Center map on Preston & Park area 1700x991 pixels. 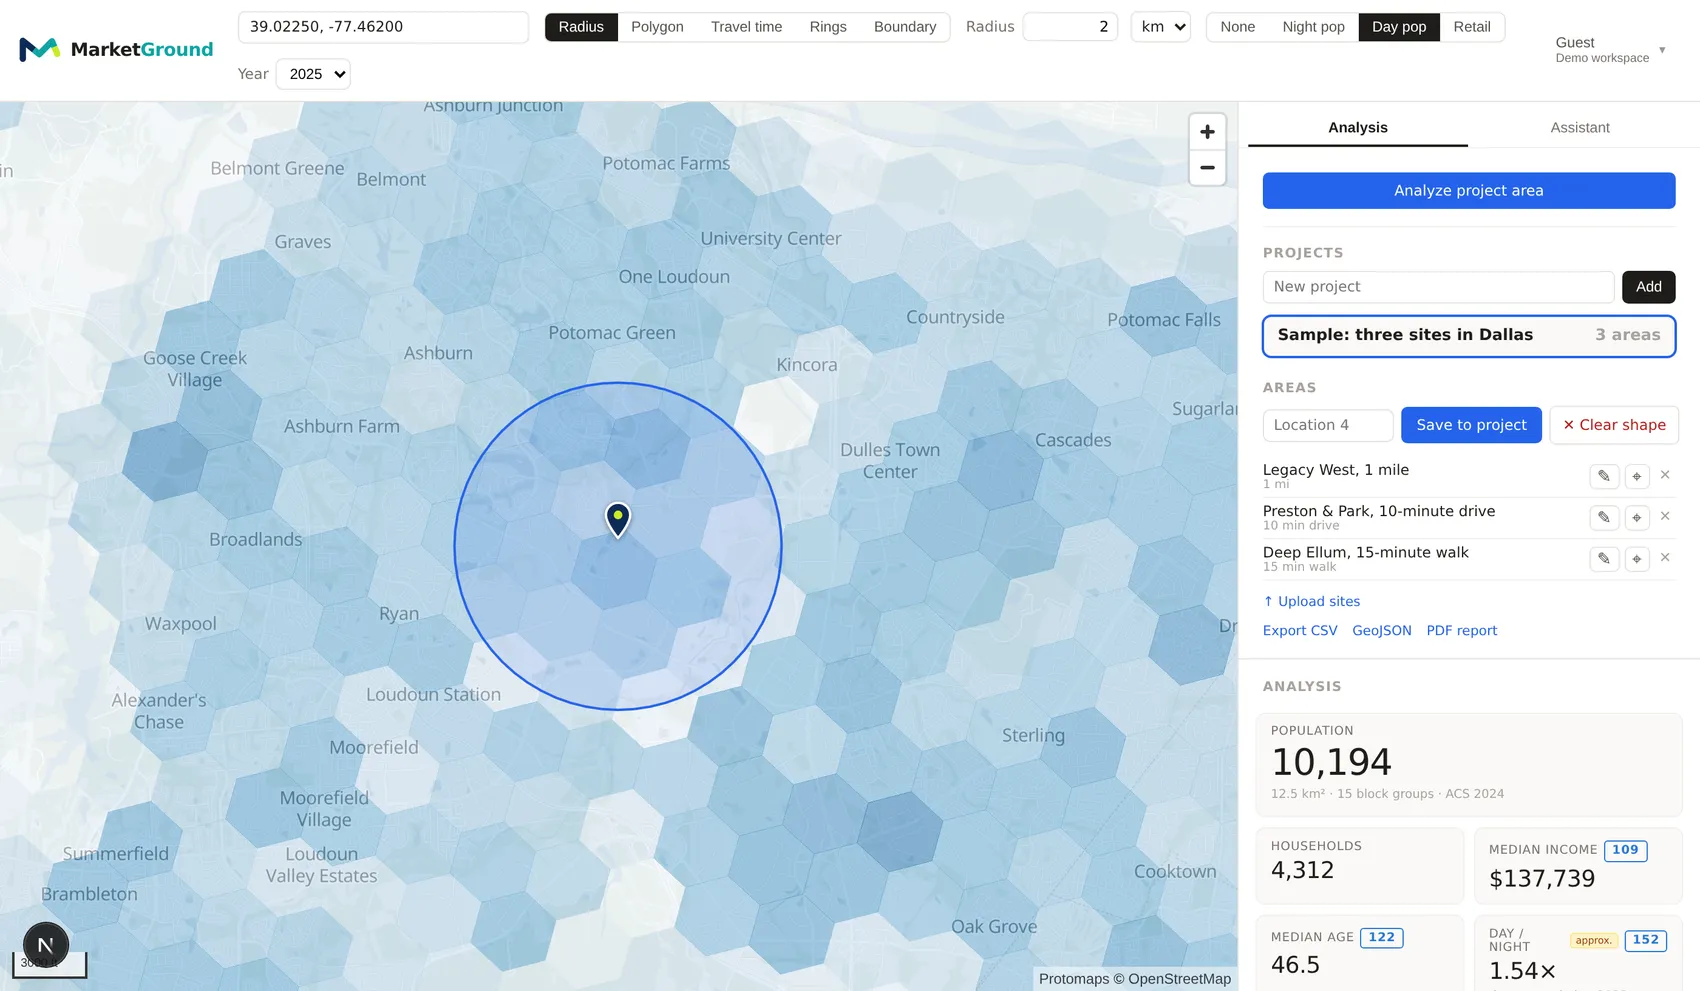tap(1637, 517)
